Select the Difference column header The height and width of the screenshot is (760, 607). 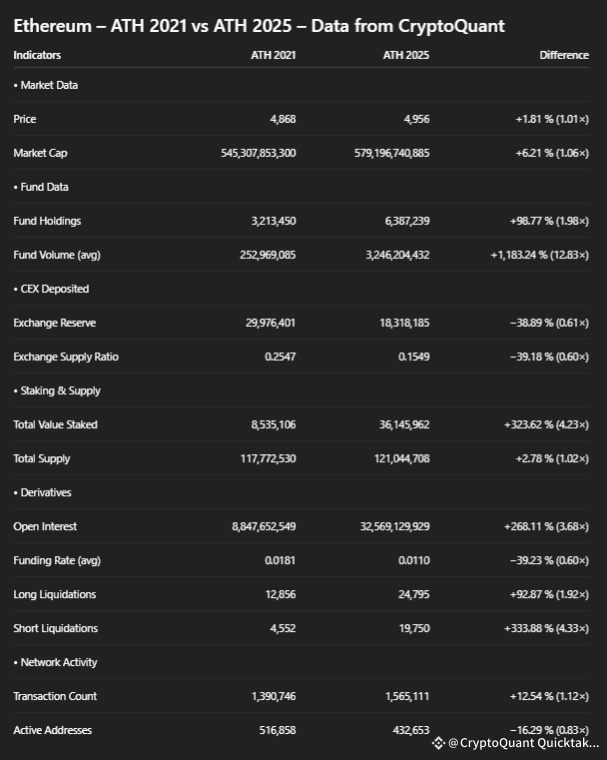(x=564, y=55)
